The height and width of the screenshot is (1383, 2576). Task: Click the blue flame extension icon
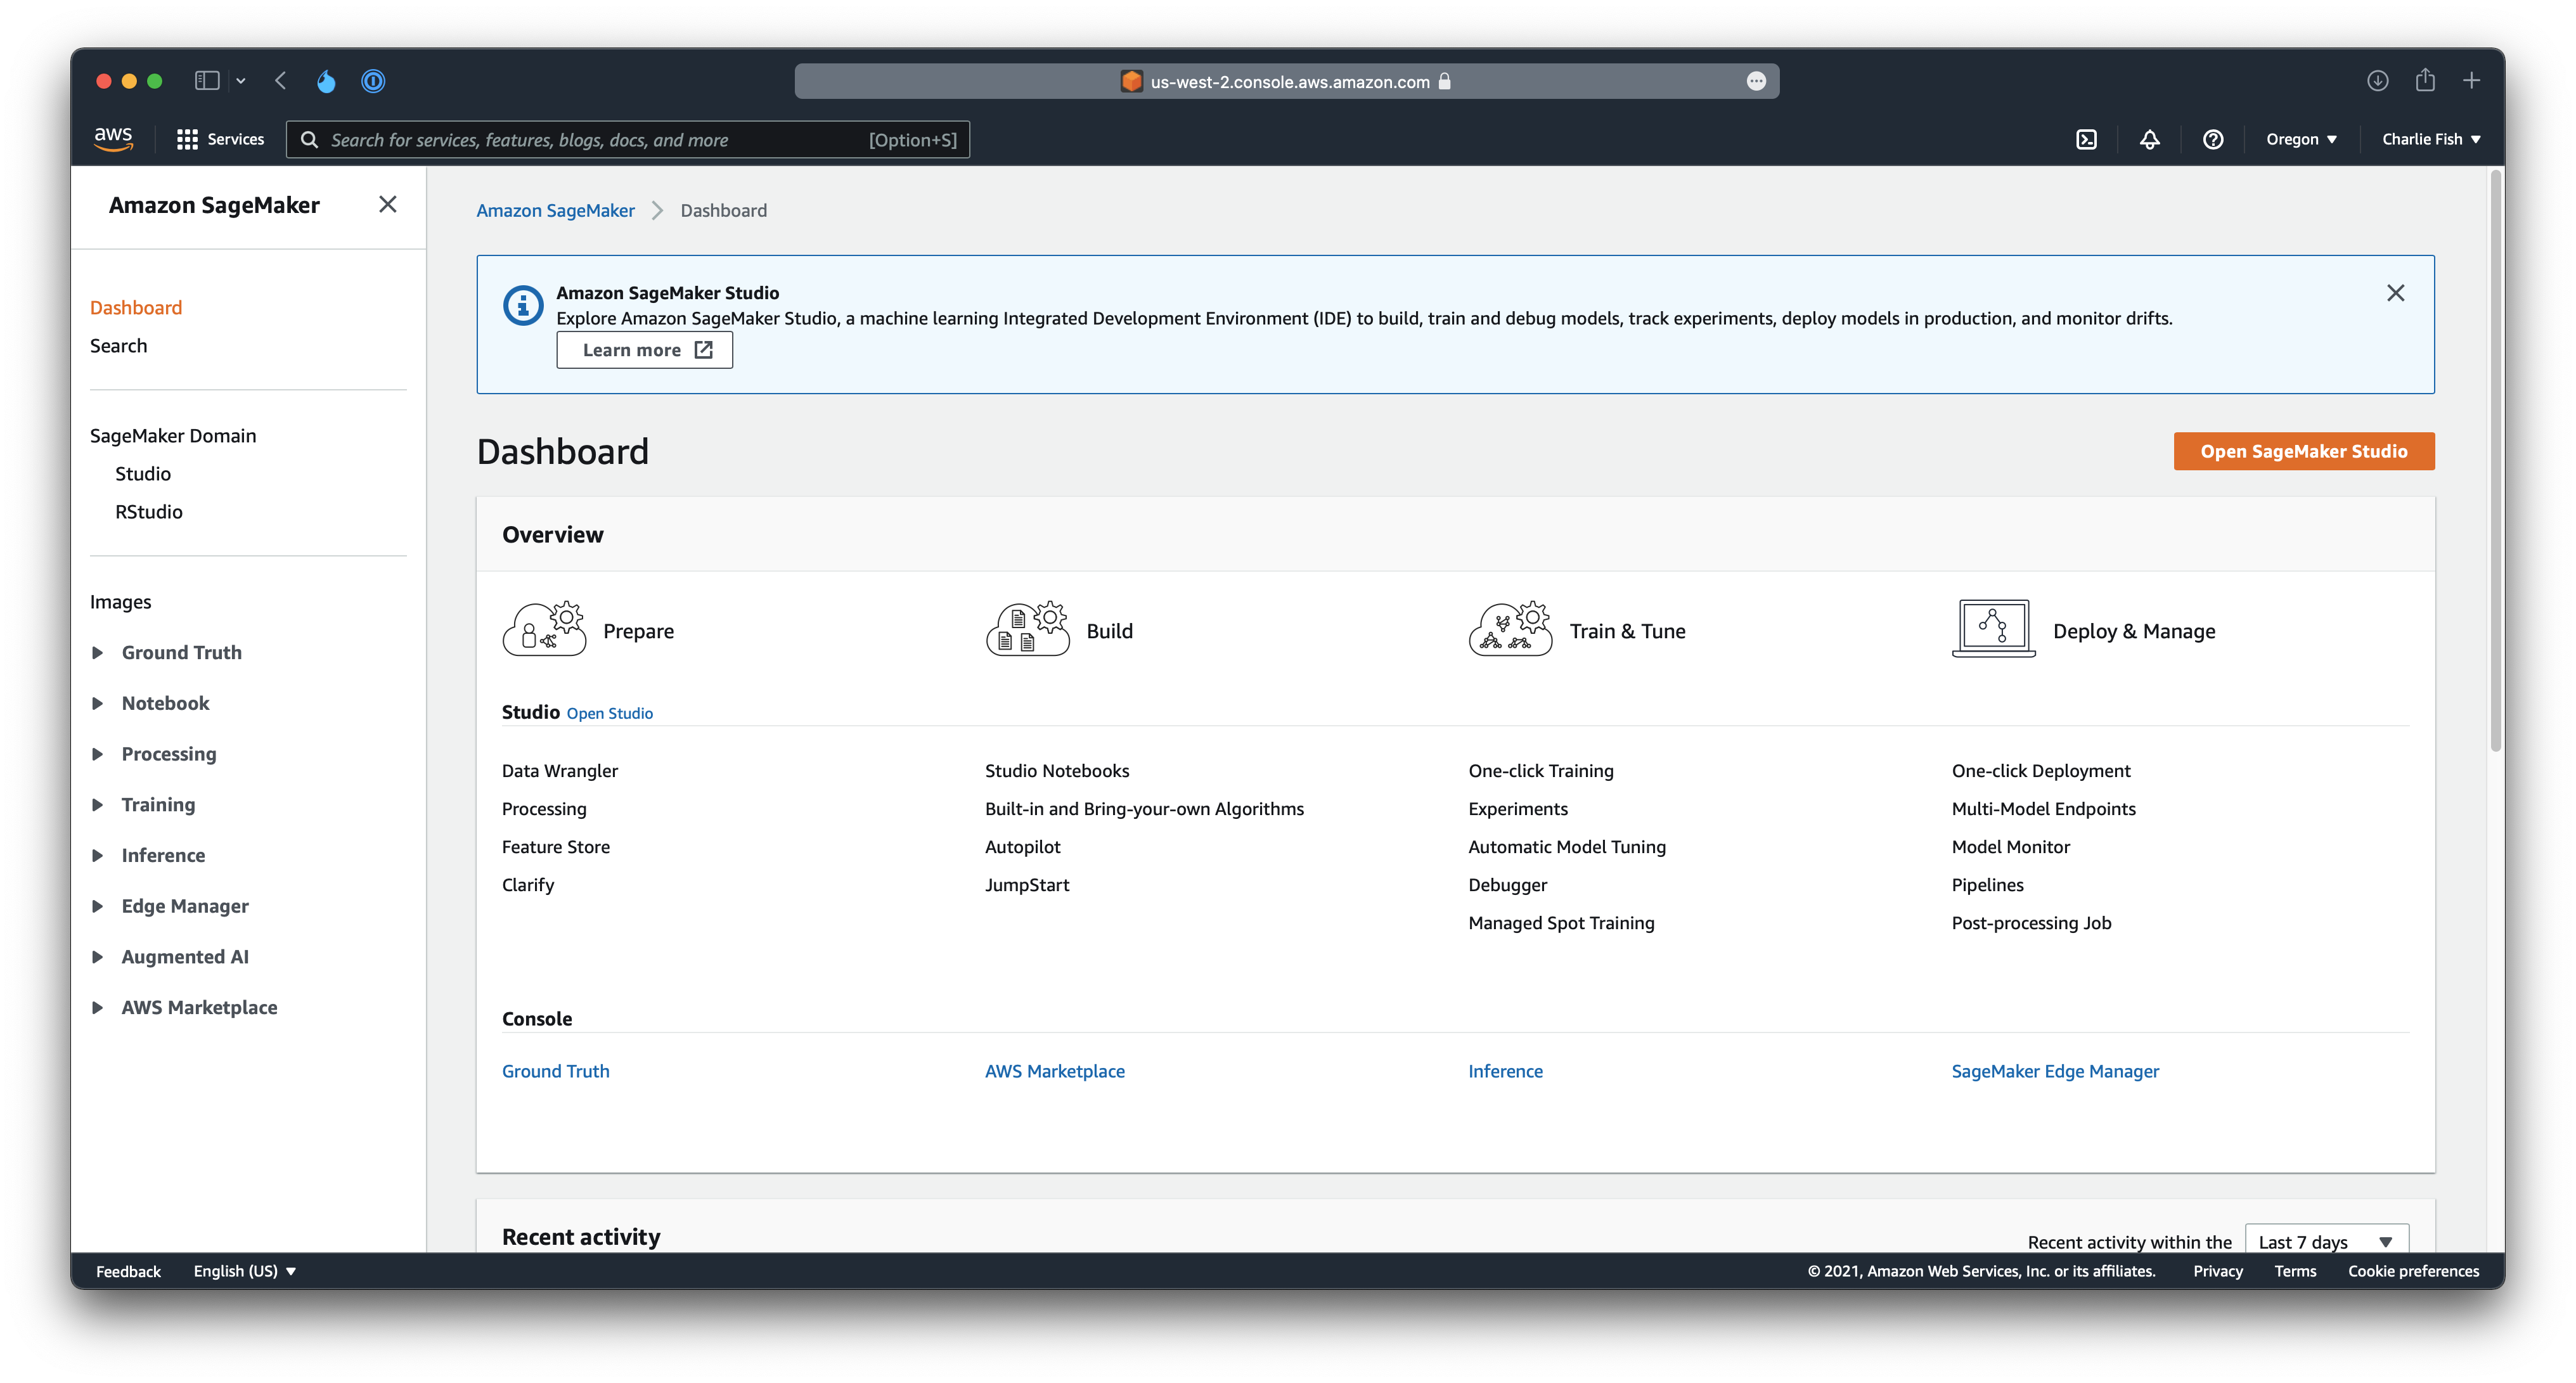[326, 81]
